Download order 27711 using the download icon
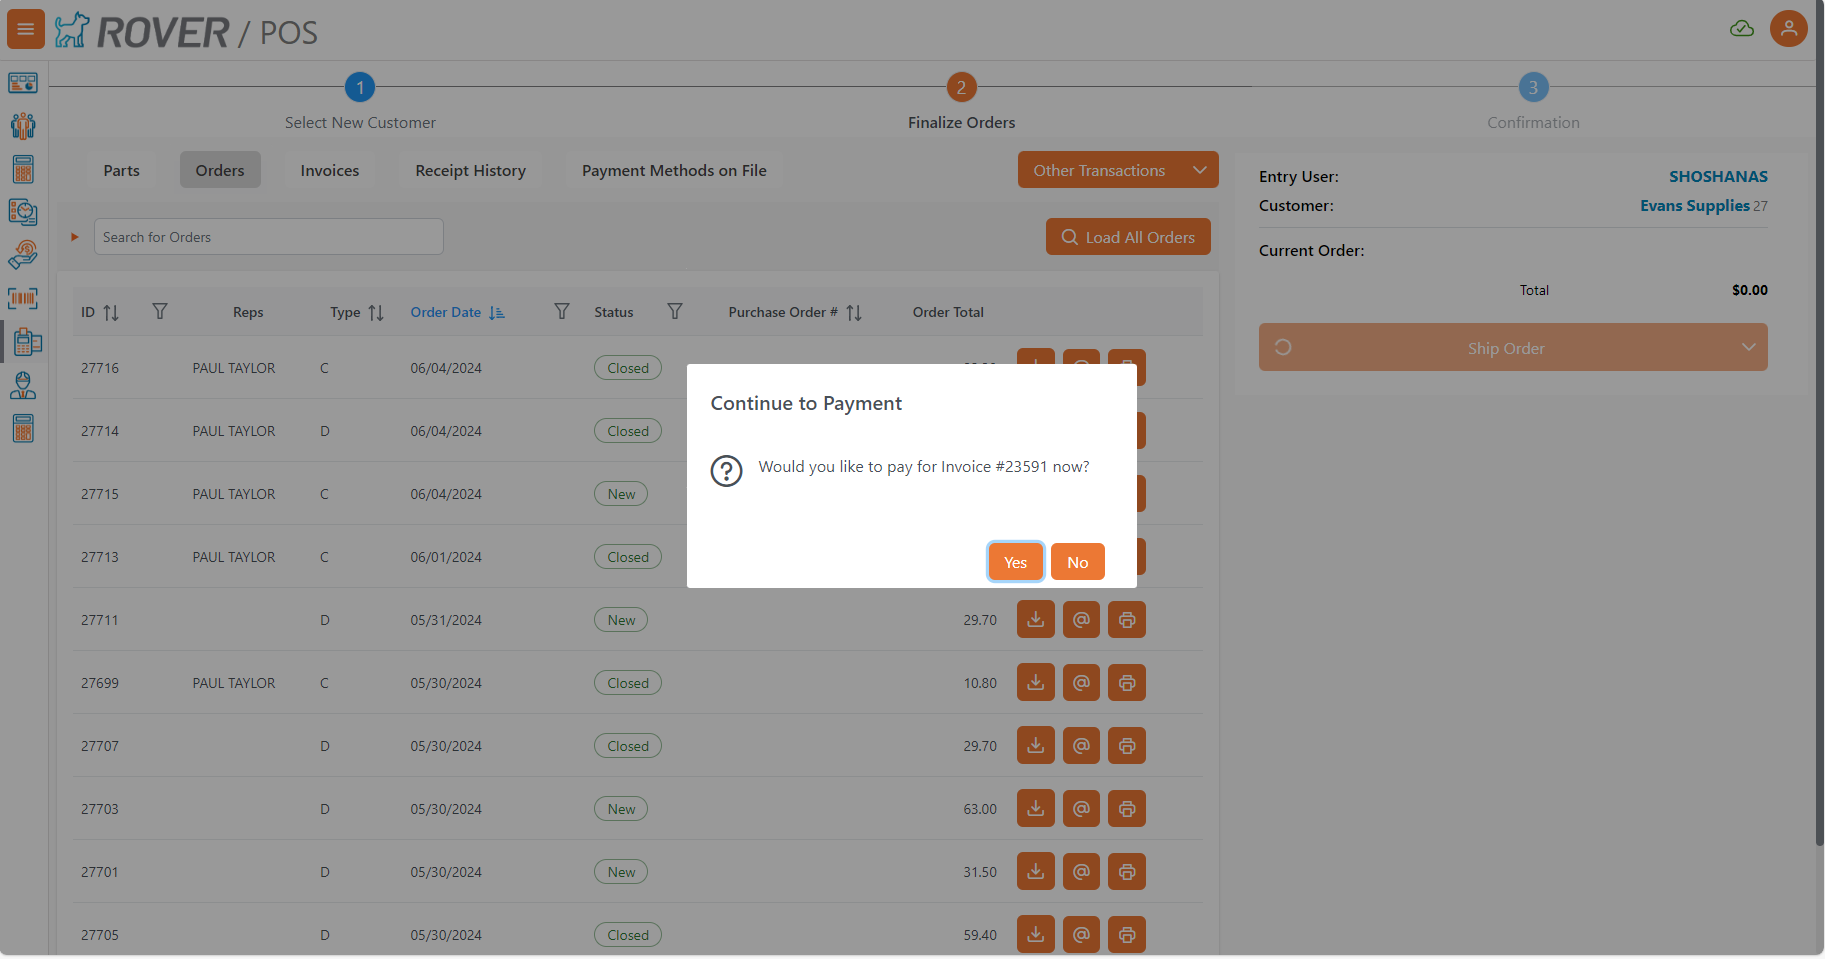1825x959 pixels. [1035, 619]
